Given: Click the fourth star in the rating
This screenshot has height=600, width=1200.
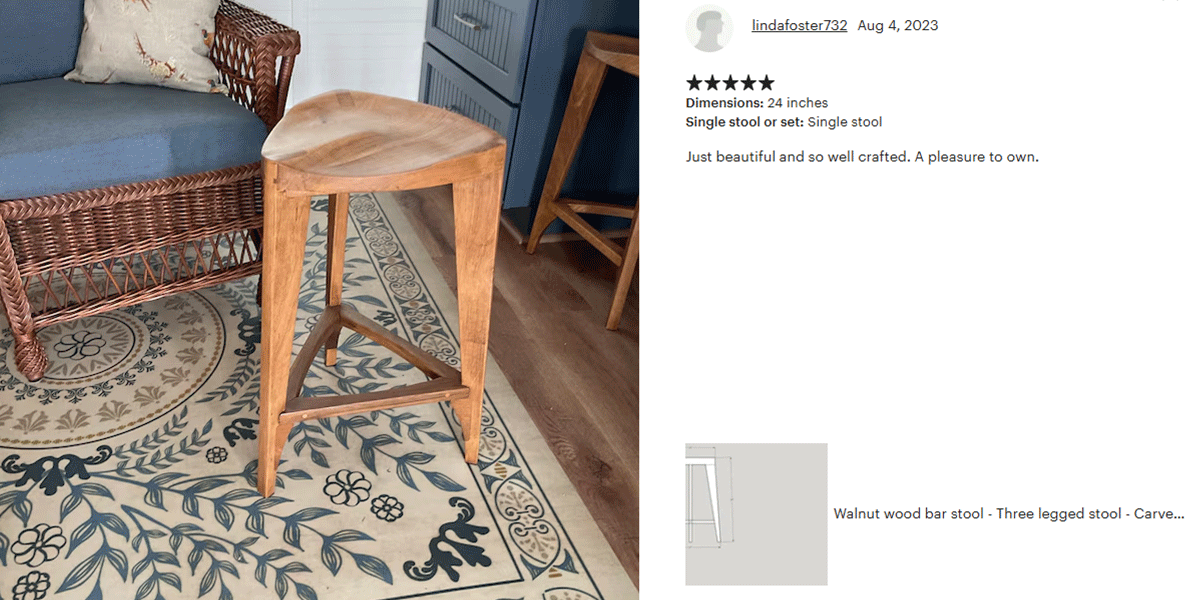Looking at the screenshot, I should point(748,83).
